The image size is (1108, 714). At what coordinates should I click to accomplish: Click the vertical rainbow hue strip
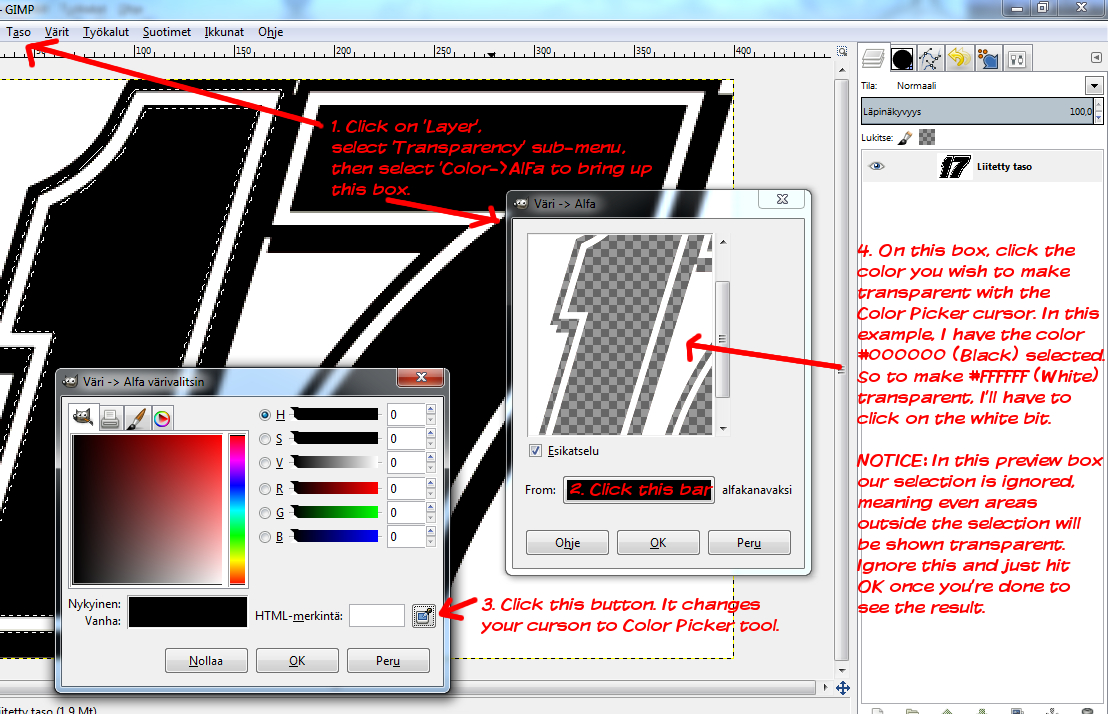[x=237, y=509]
